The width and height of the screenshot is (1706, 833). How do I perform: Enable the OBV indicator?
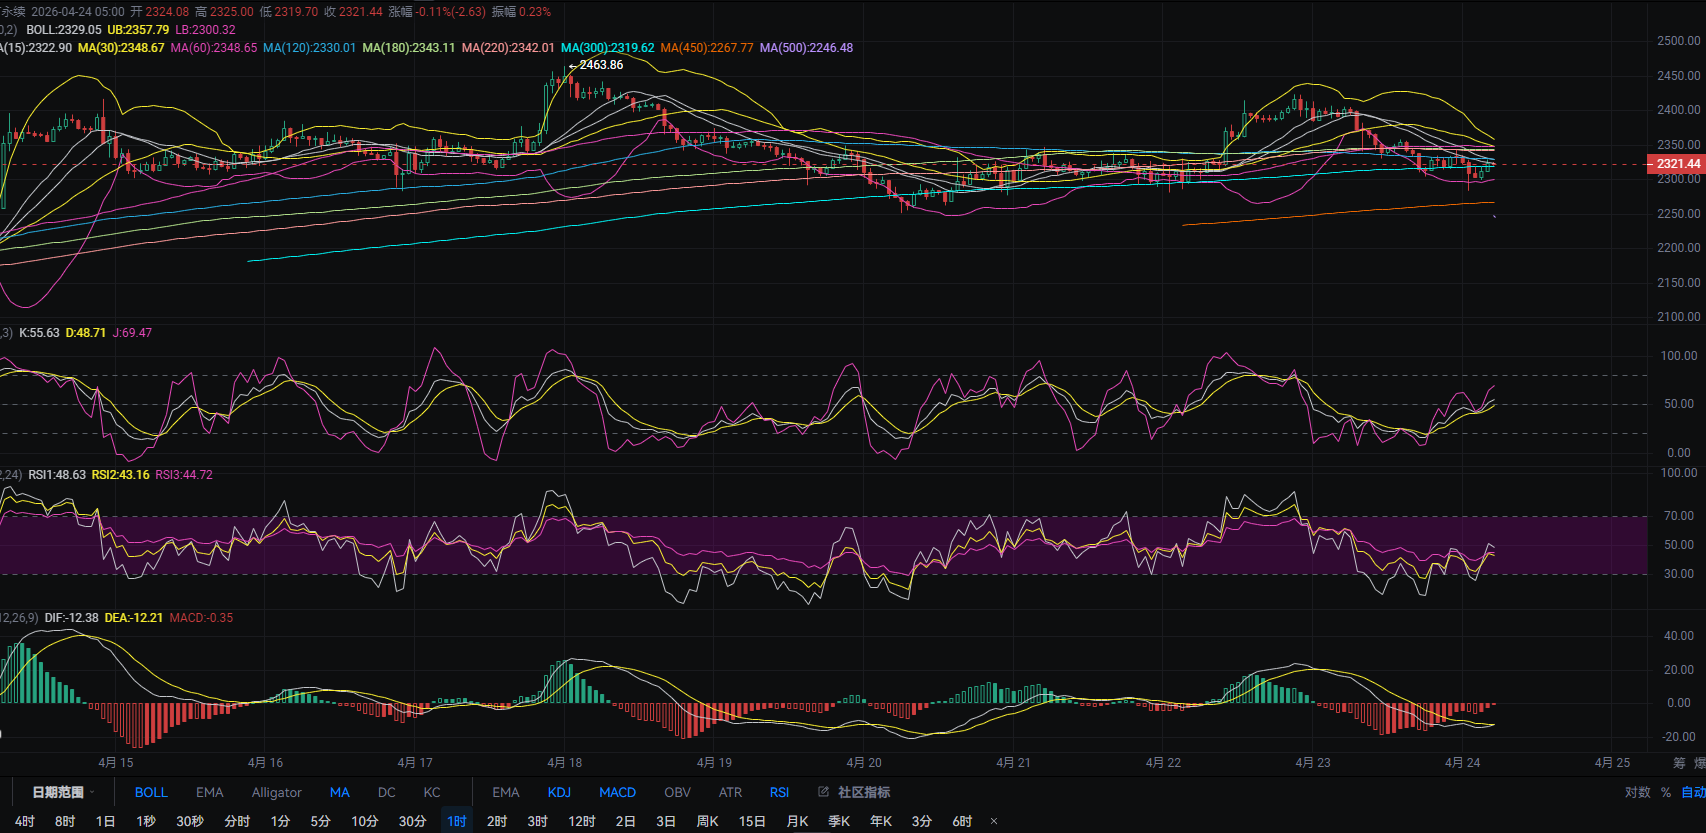[x=677, y=792]
